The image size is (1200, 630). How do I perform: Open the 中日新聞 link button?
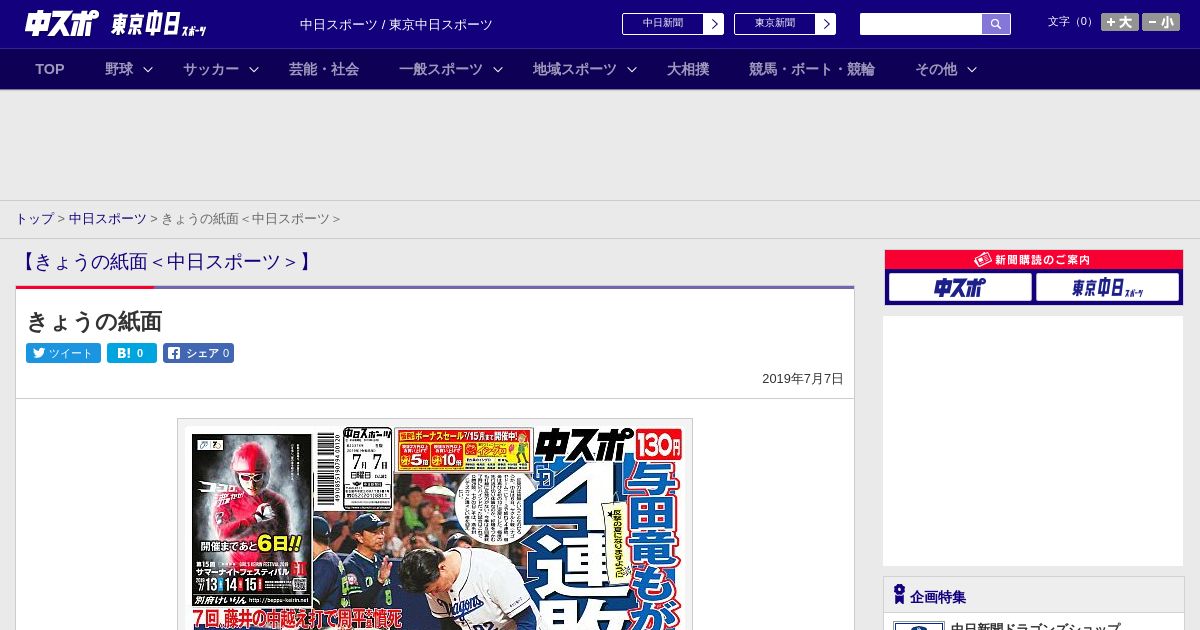(x=663, y=24)
